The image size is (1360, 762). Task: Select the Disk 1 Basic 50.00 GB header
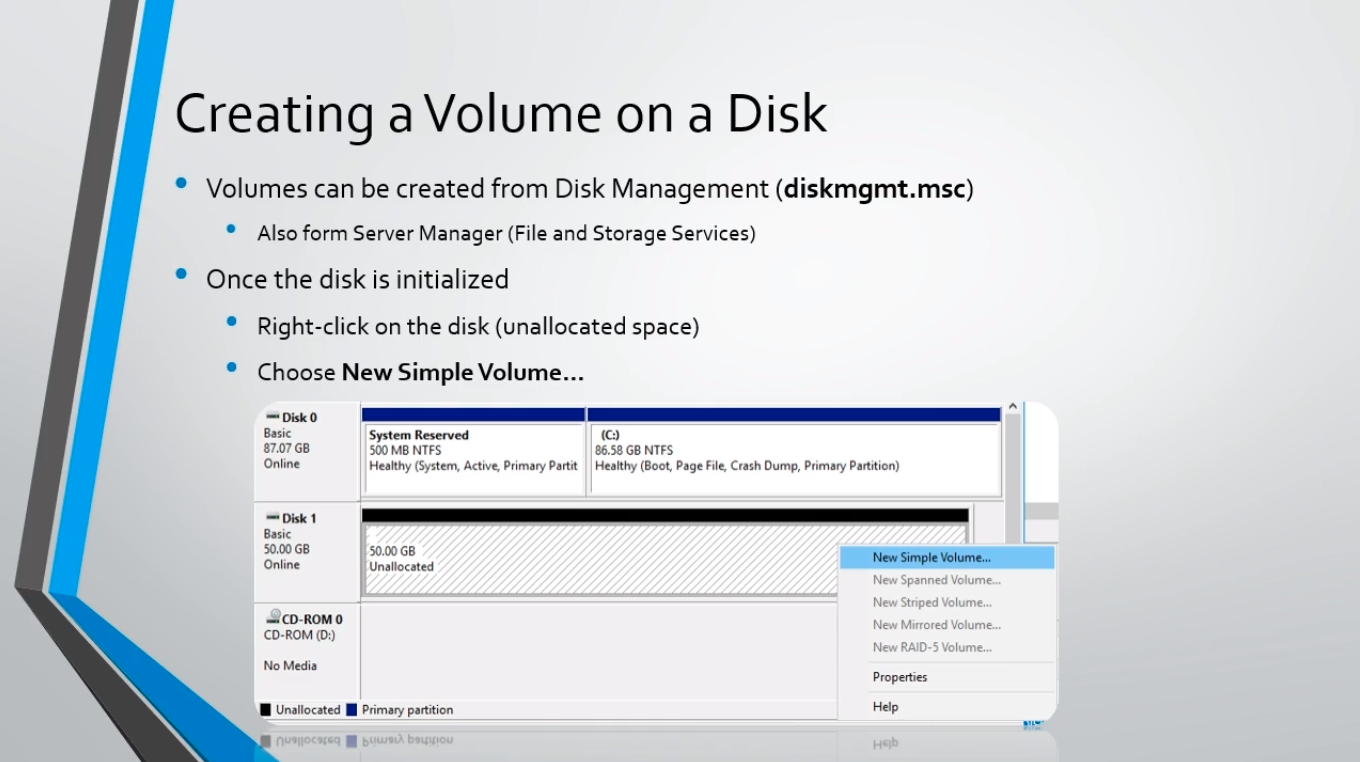306,550
